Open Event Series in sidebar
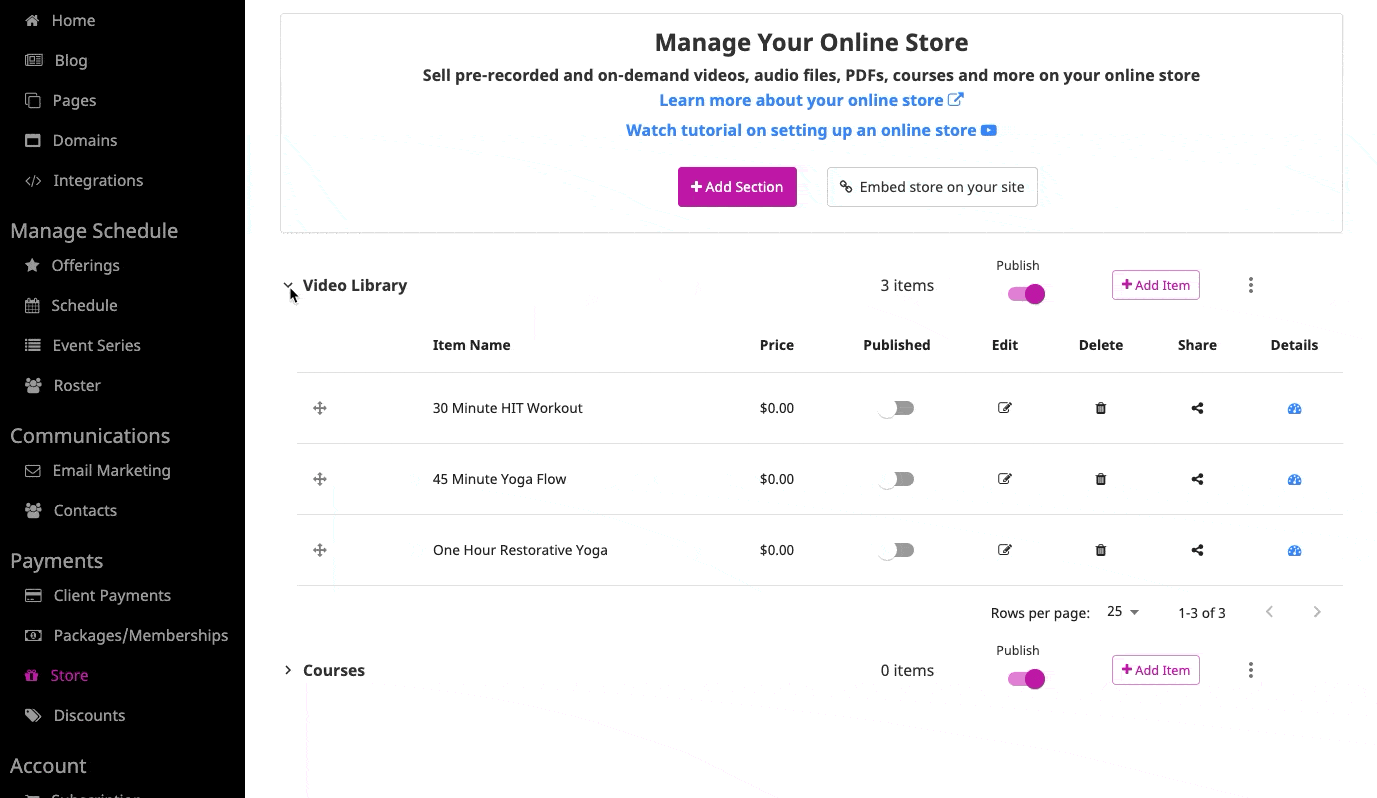Image resolution: width=1377 pixels, height=798 pixels. click(x=97, y=345)
